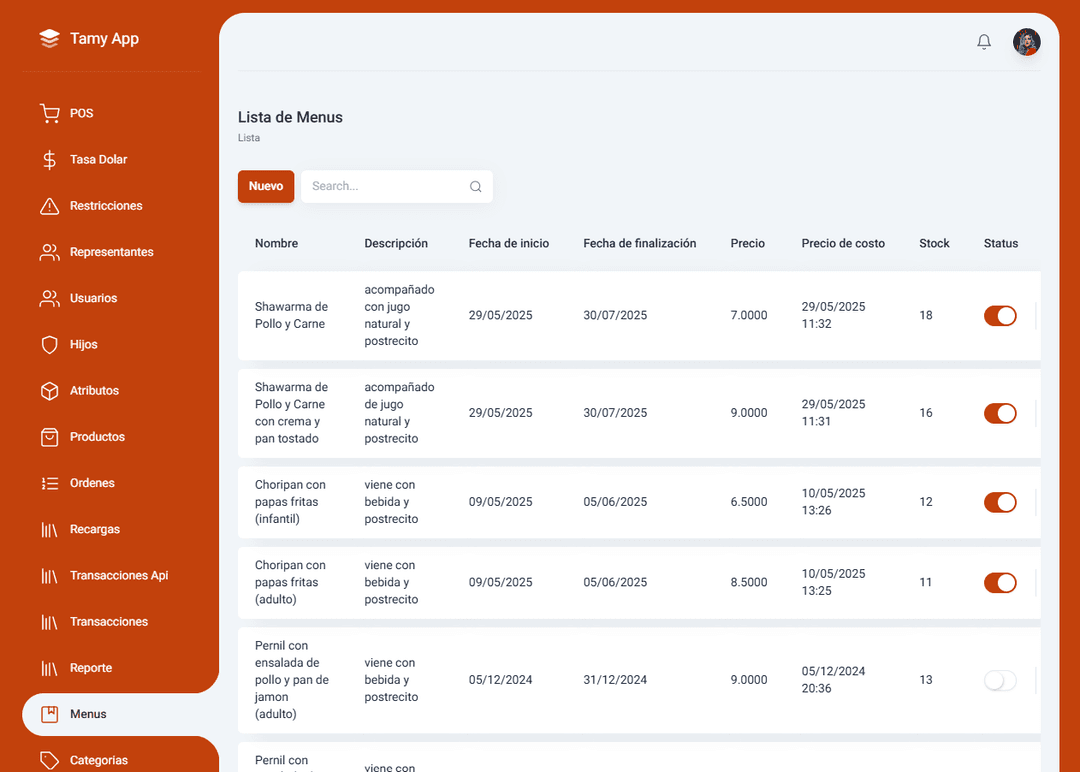Image resolution: width=1080 pixels, height=772 pixels.
Task: Click the Precio column header
Action: point(747,244)
